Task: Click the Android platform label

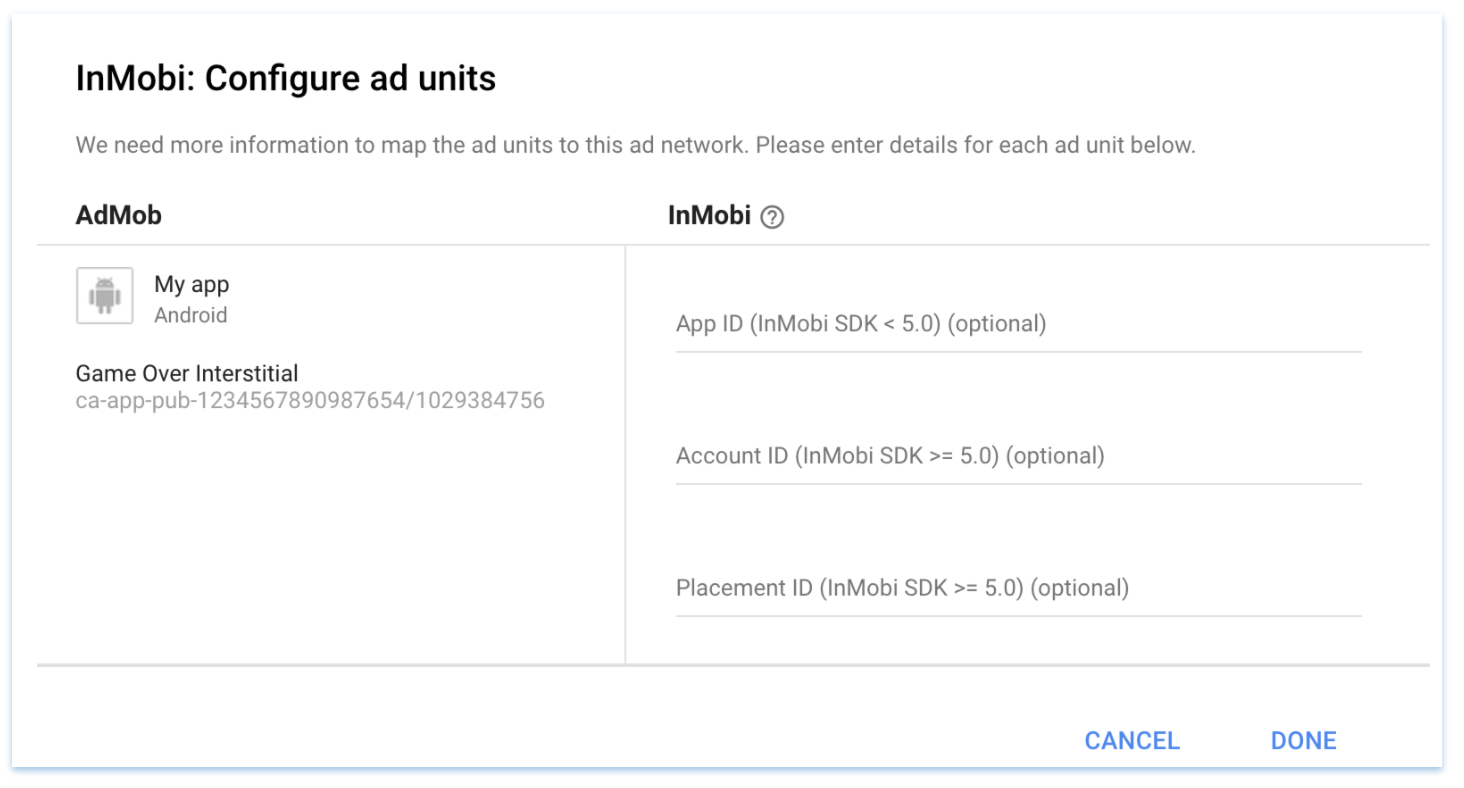Action: (190, 315)
